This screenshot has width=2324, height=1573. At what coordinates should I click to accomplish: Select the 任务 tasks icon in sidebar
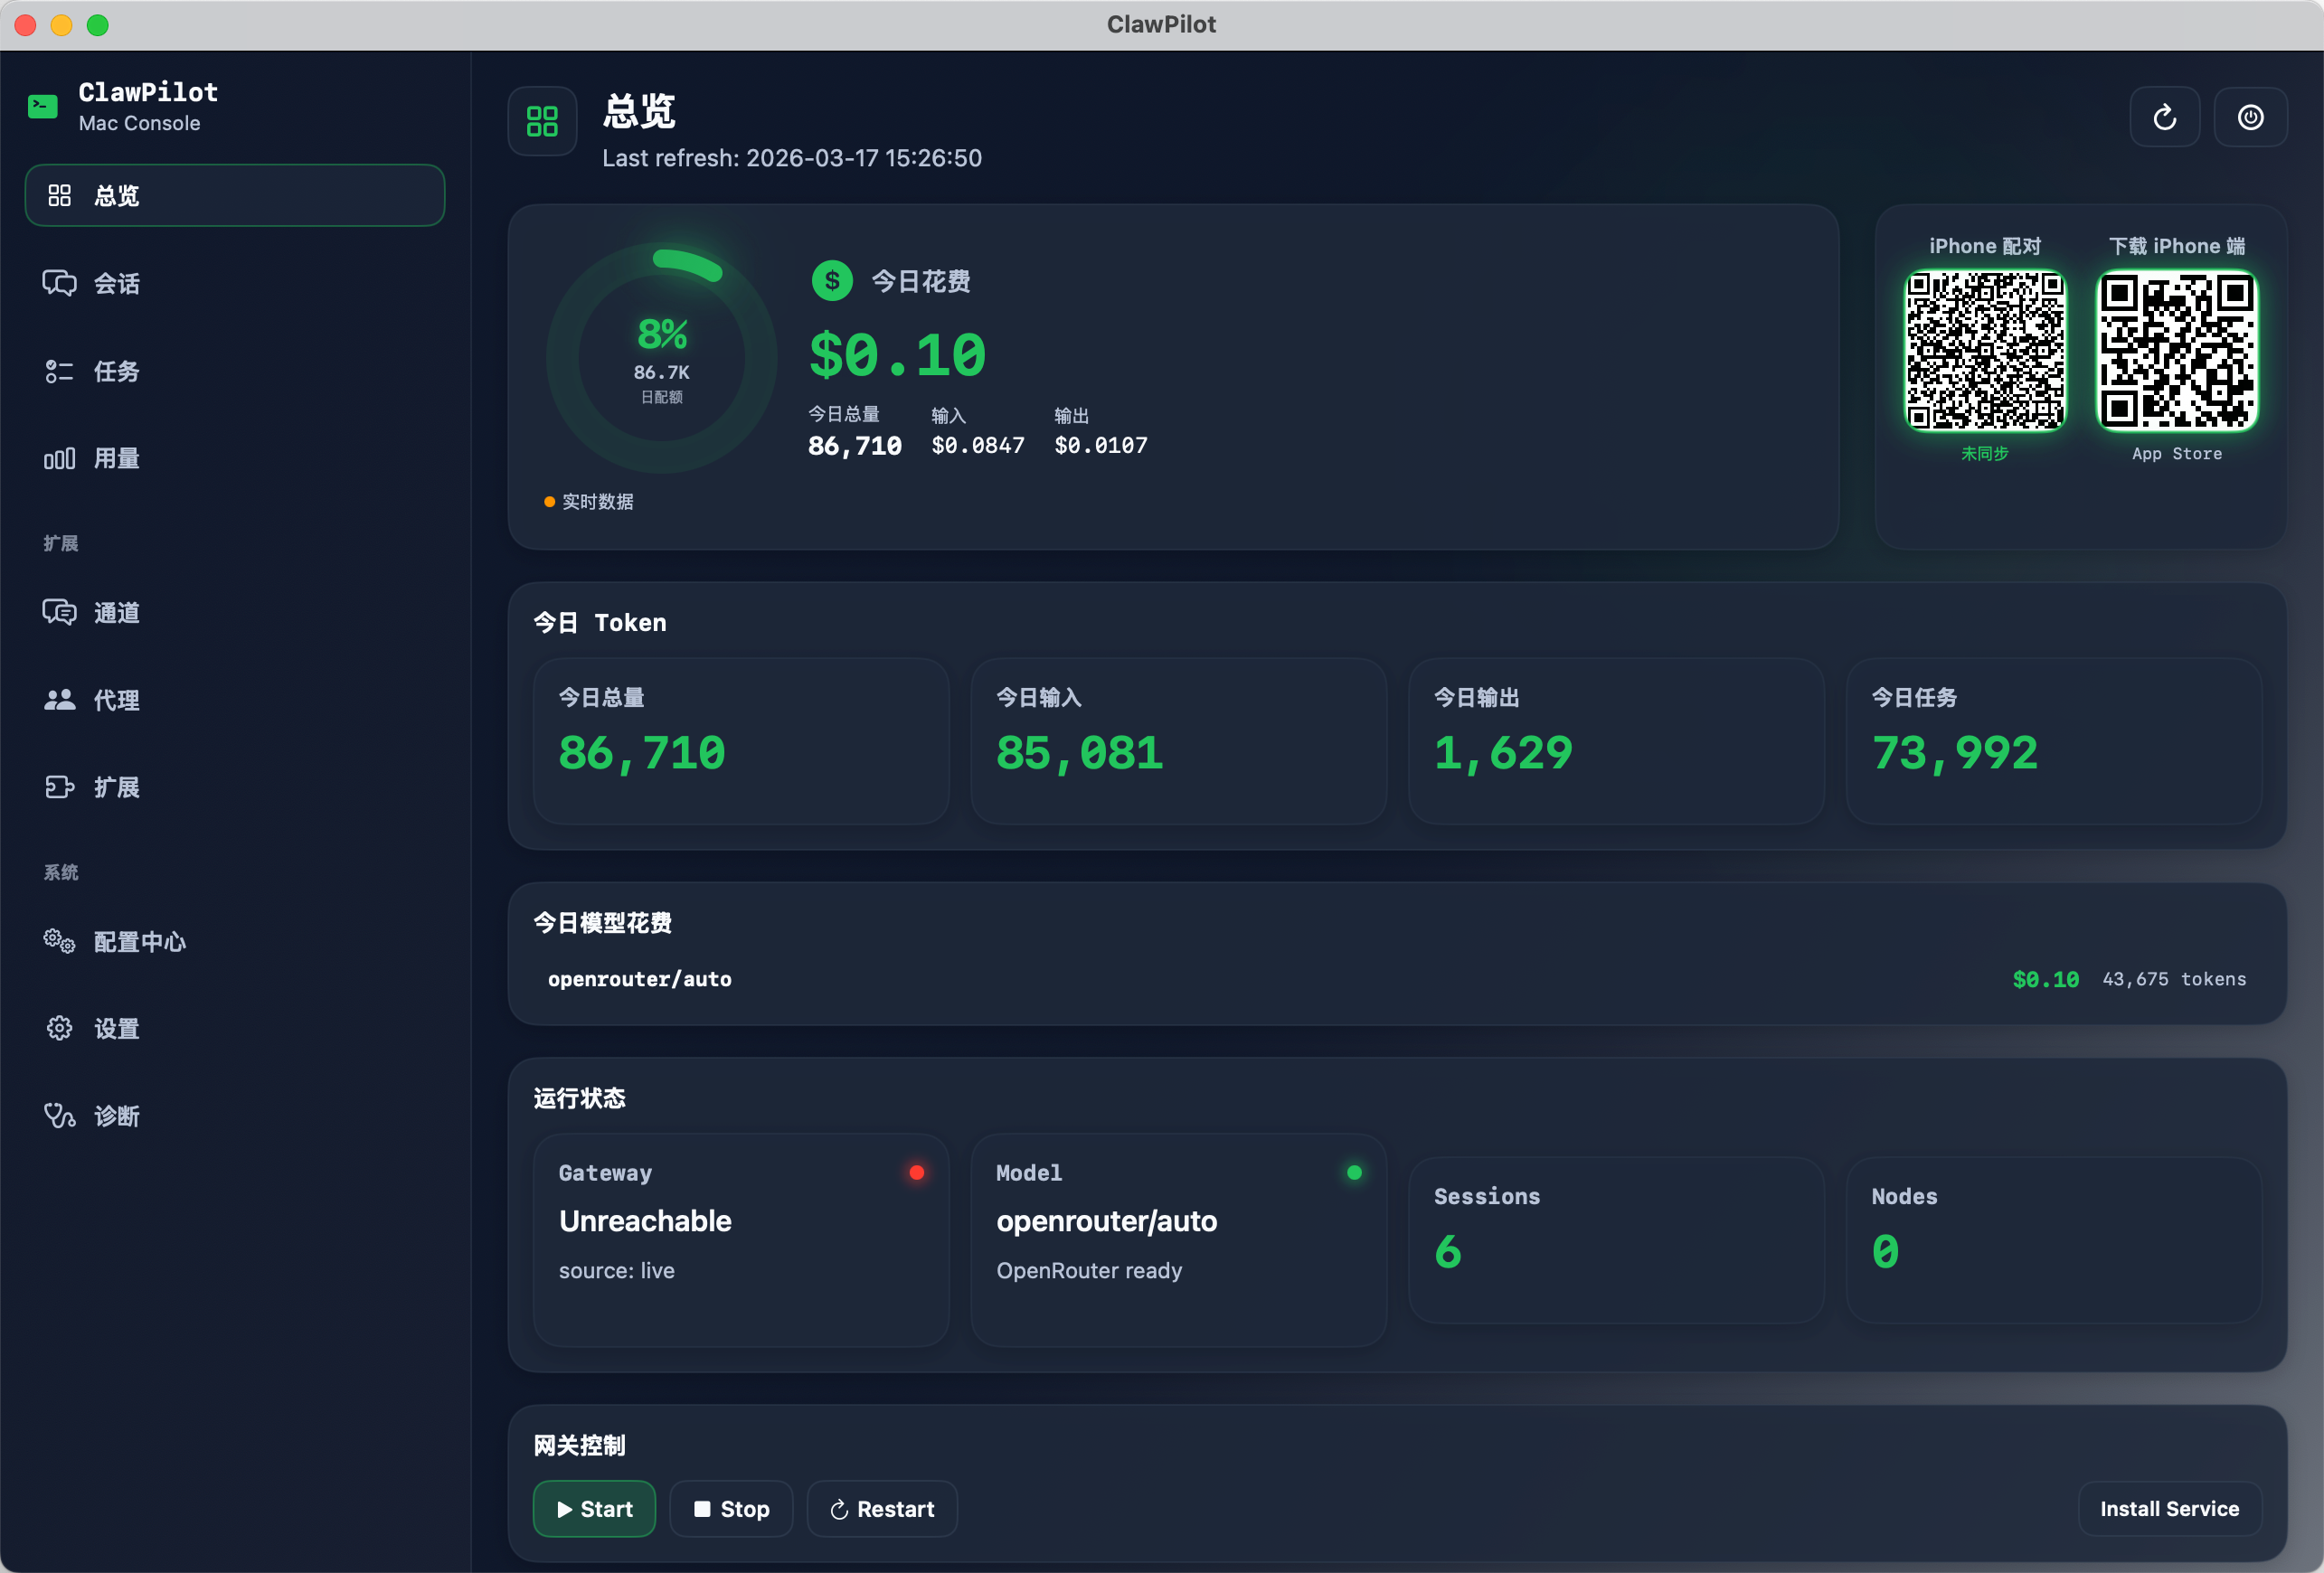[x=60, y=371]
